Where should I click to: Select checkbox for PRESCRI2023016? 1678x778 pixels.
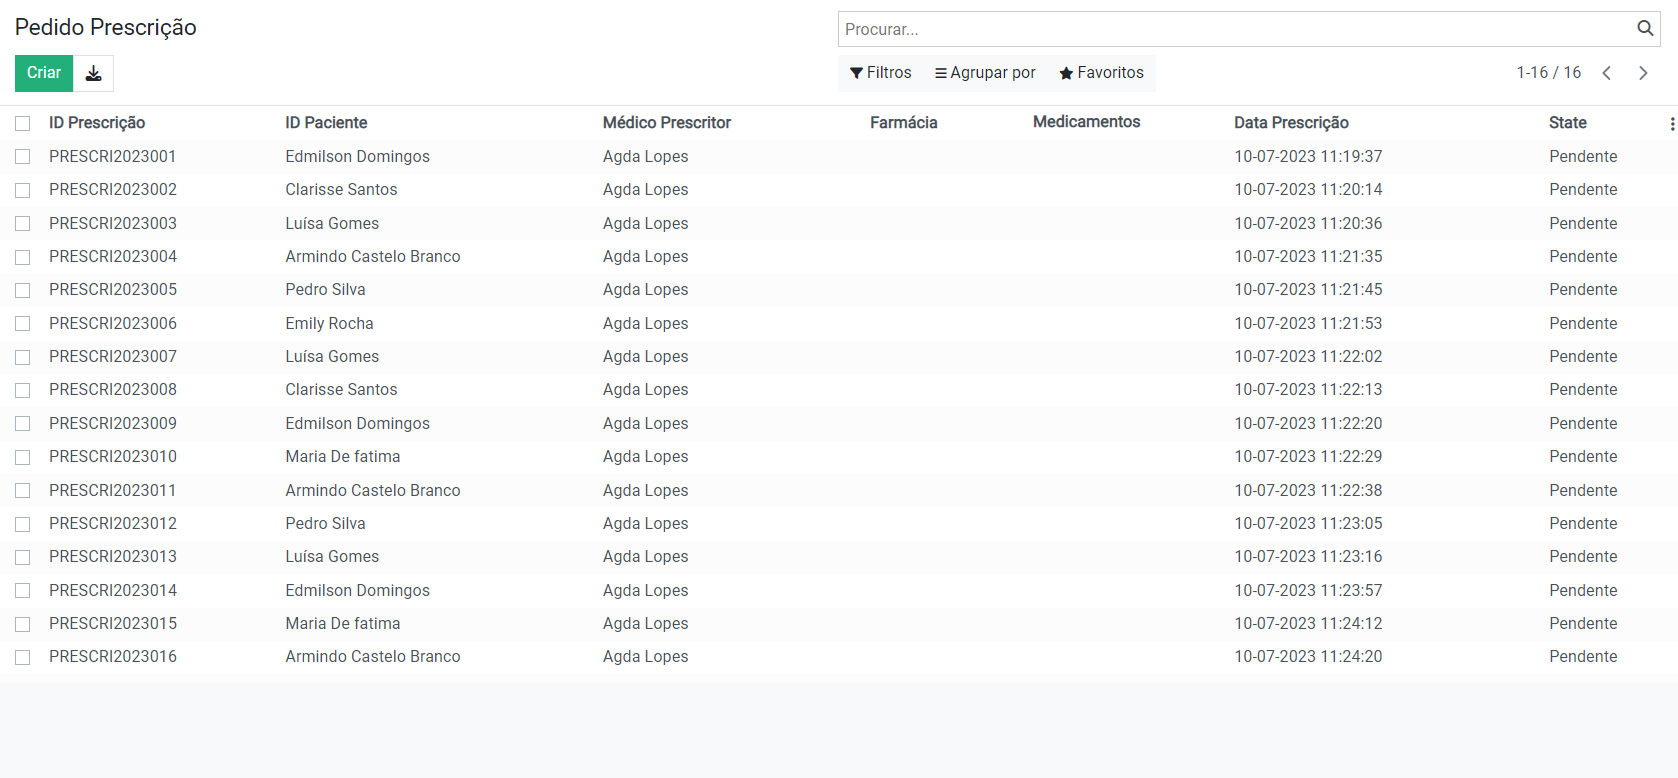coord(23,657)
